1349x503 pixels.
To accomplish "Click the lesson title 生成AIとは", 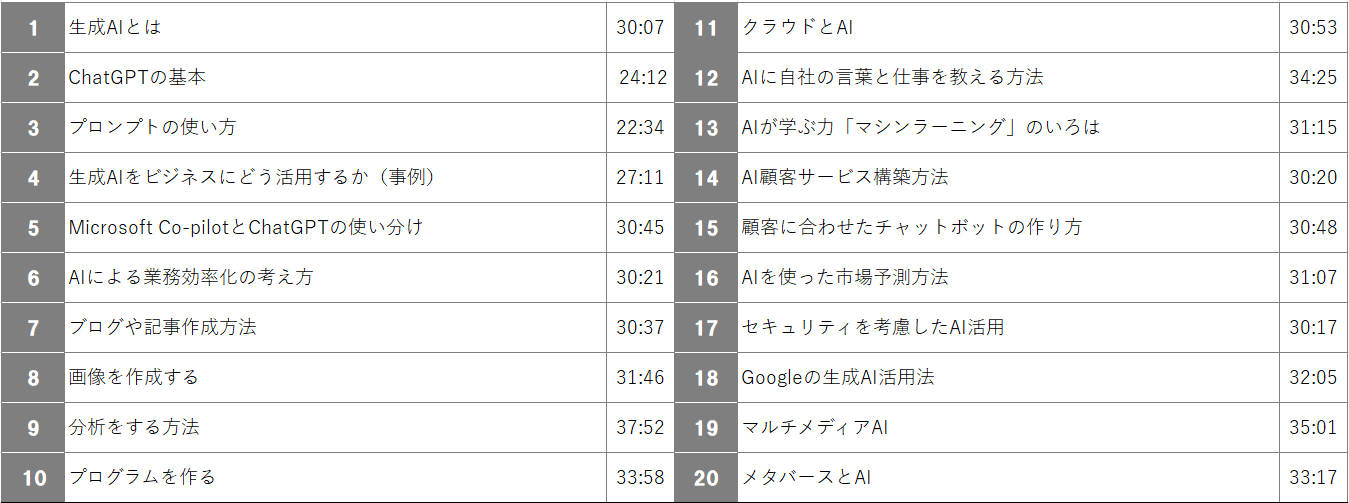I will pyautogui.click(x=115, y=27).
